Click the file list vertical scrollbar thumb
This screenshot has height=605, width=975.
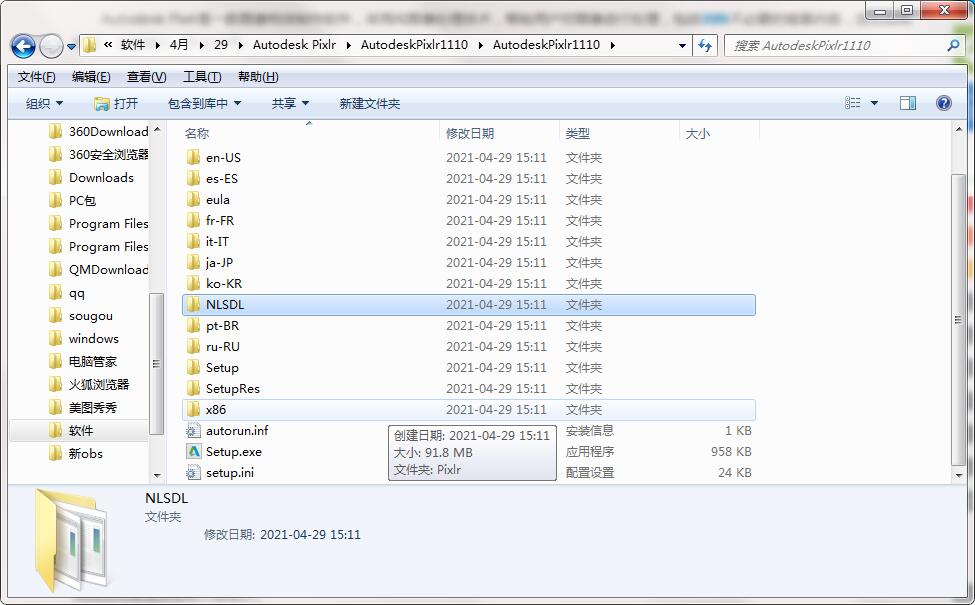[x=958, y=320]
